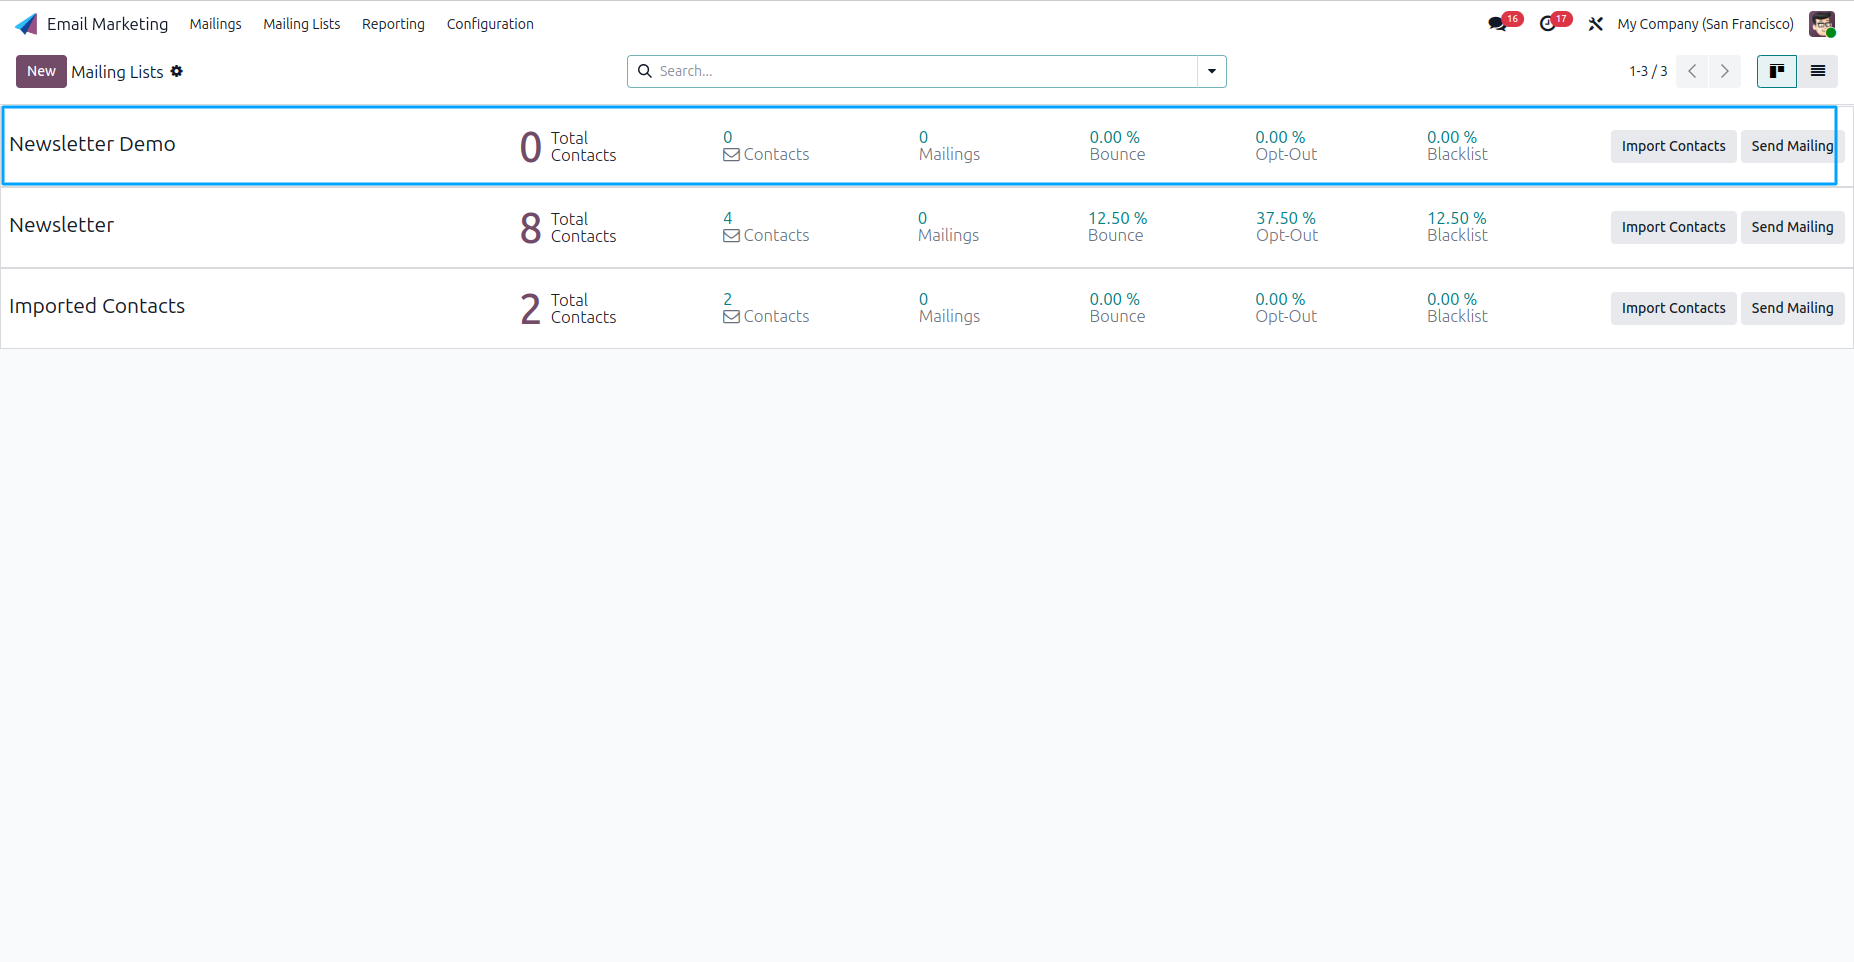Screen dimensions: 1854x962
Task: Click the user avatar in top right
Action: [1822, 24]
